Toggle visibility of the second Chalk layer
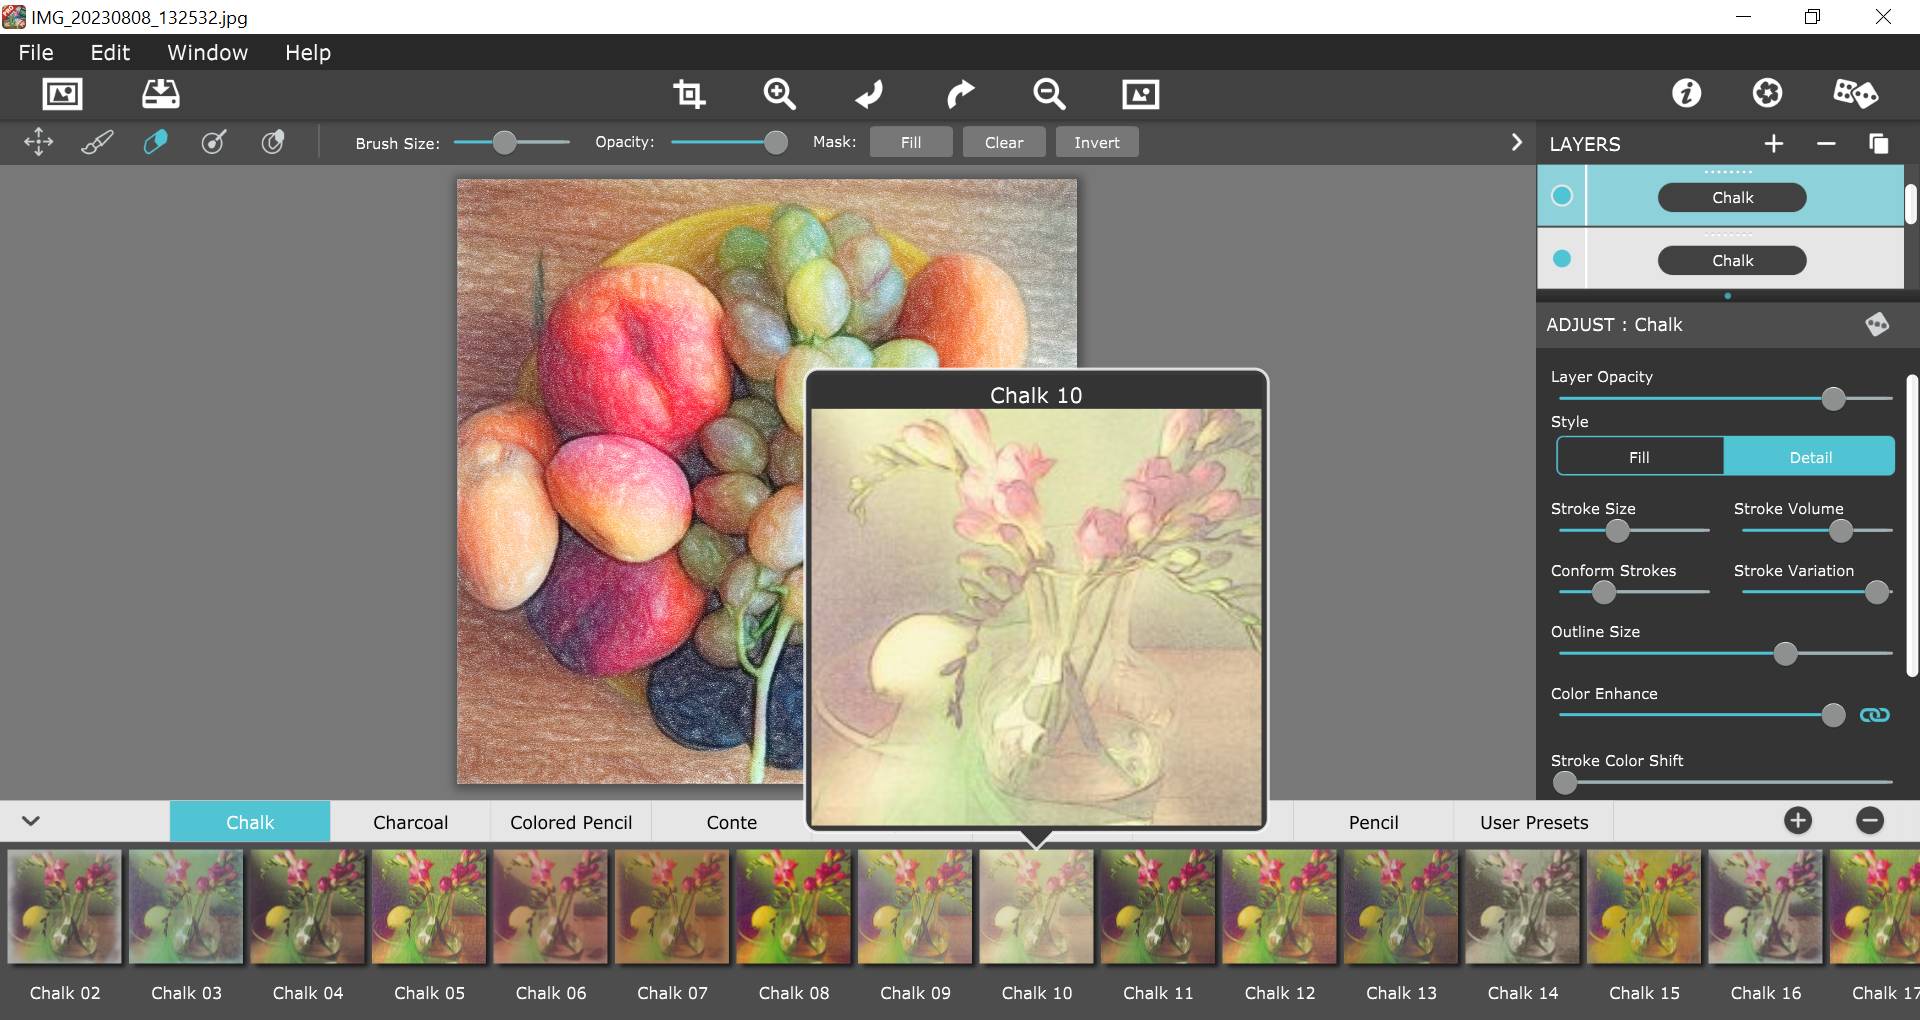 pos(1562,259)
